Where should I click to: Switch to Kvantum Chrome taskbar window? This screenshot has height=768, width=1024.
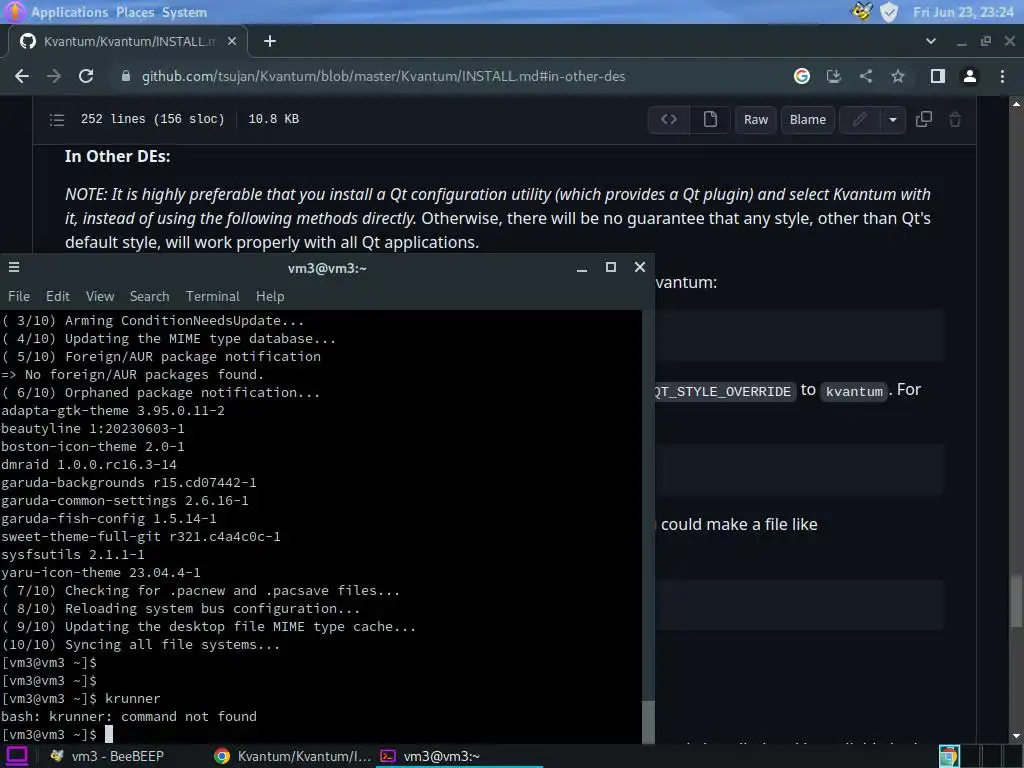(x=293, y=756)
